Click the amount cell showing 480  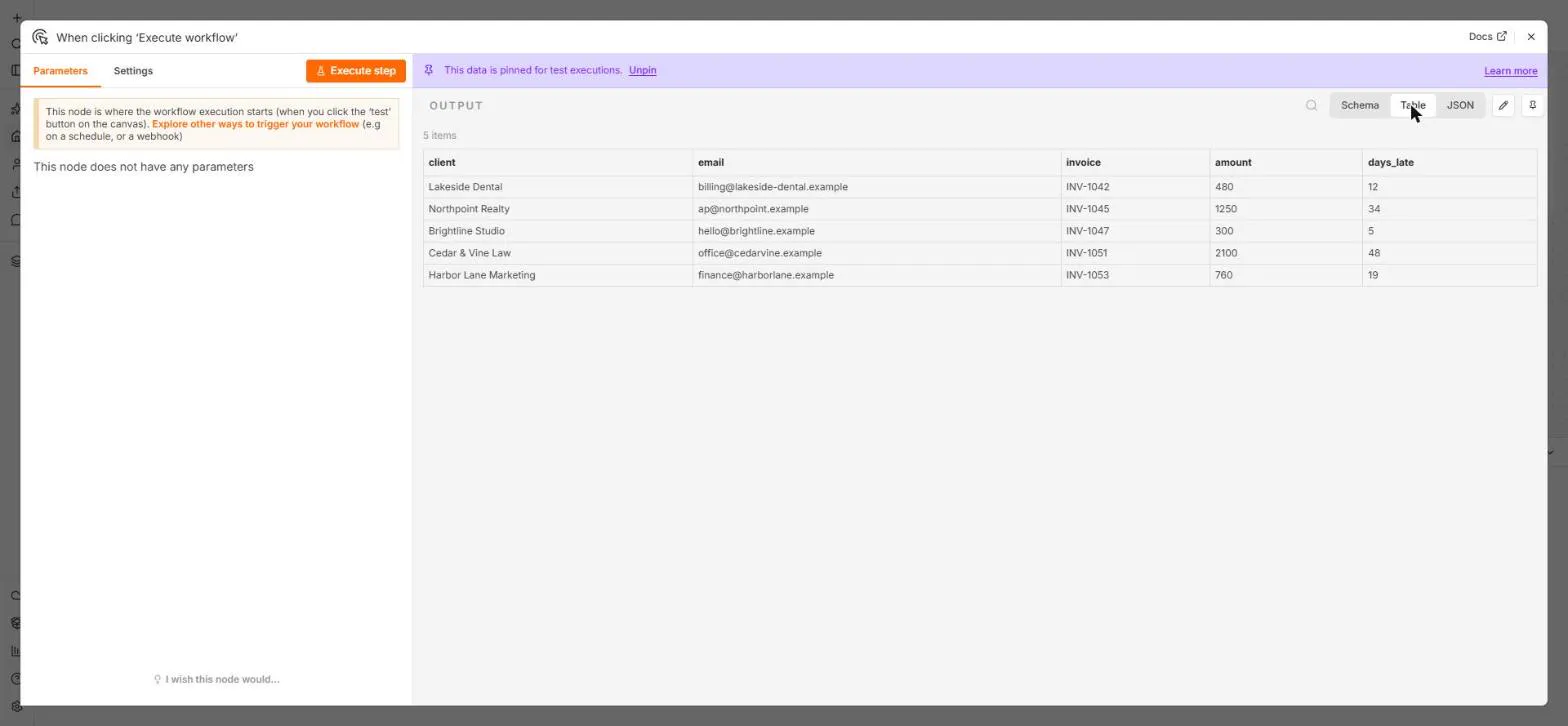tap(1286, 187)
